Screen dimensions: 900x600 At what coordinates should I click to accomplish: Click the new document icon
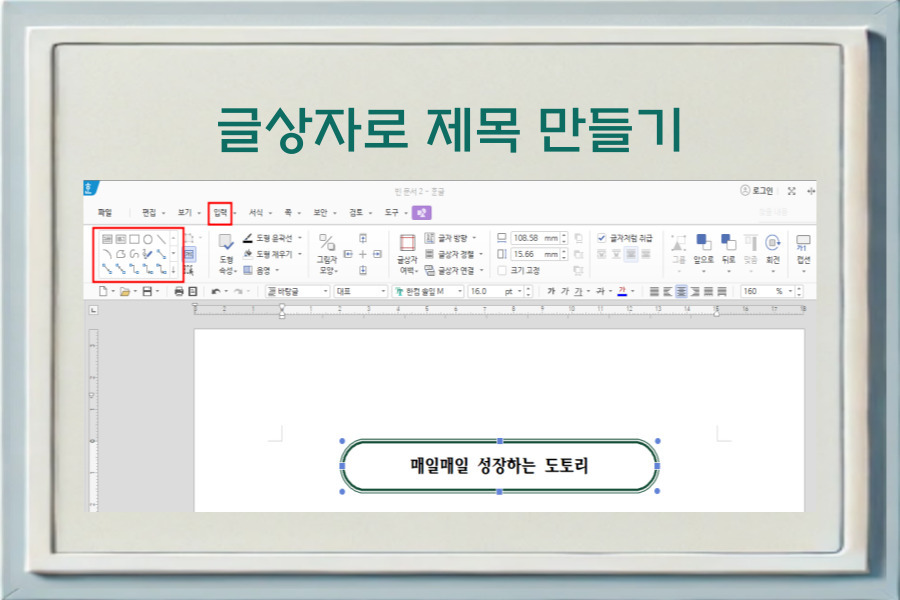point(103,292)
